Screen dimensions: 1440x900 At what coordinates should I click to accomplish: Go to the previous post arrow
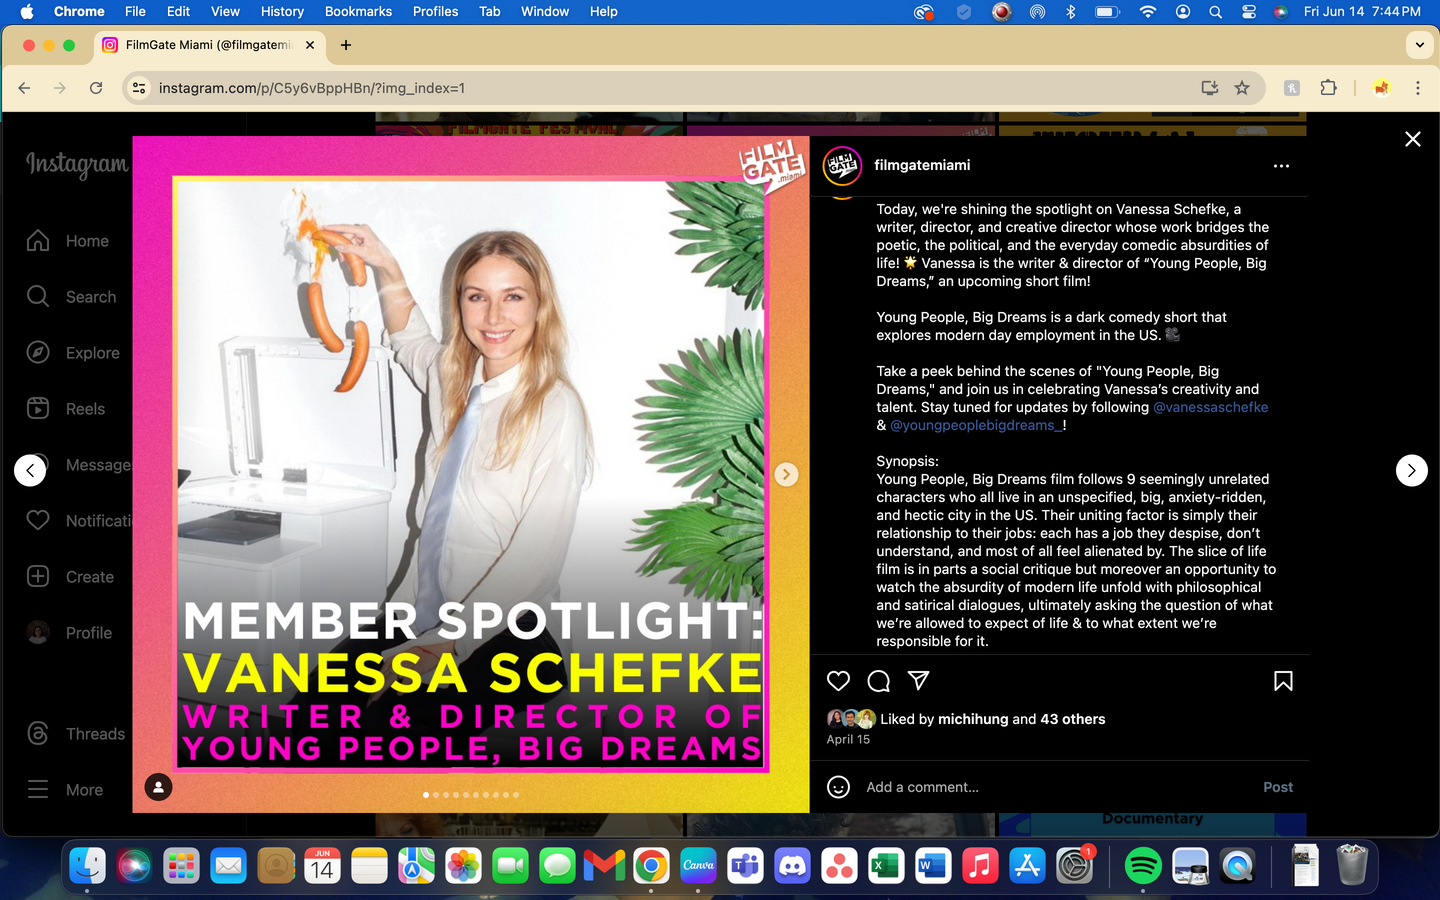coord(30,470)
